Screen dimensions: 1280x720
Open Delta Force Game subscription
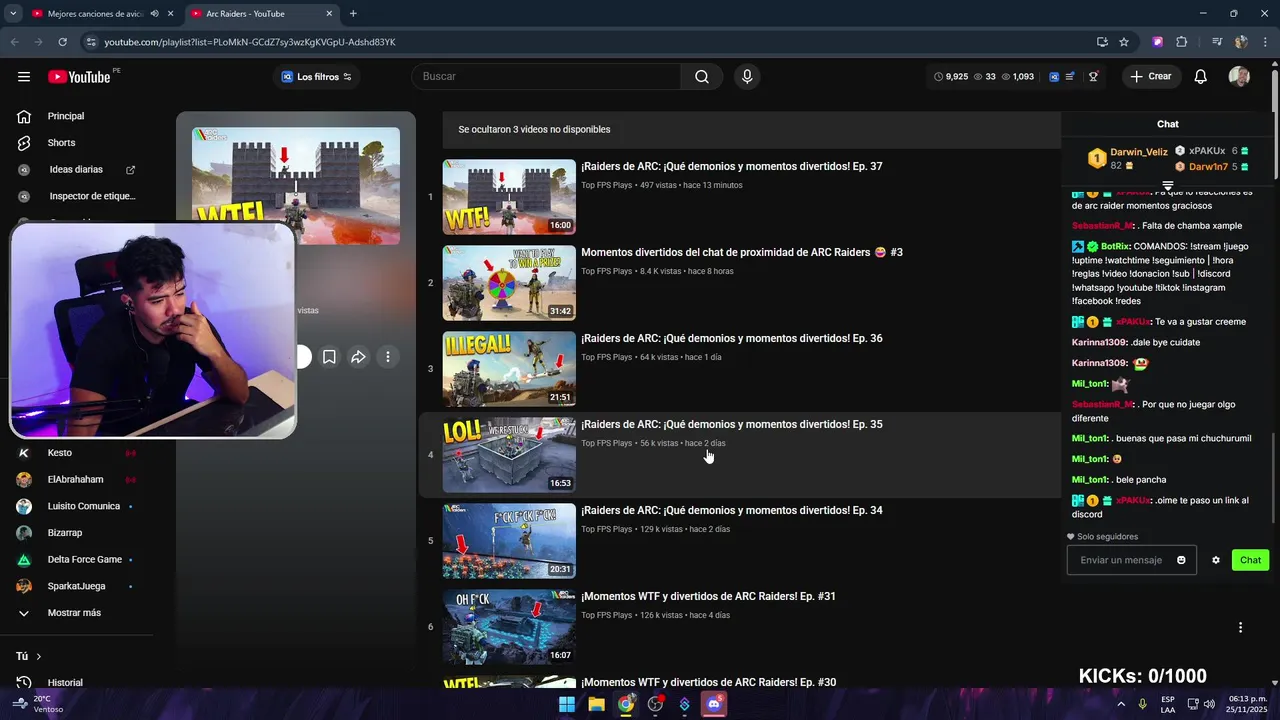click(85, 560)
